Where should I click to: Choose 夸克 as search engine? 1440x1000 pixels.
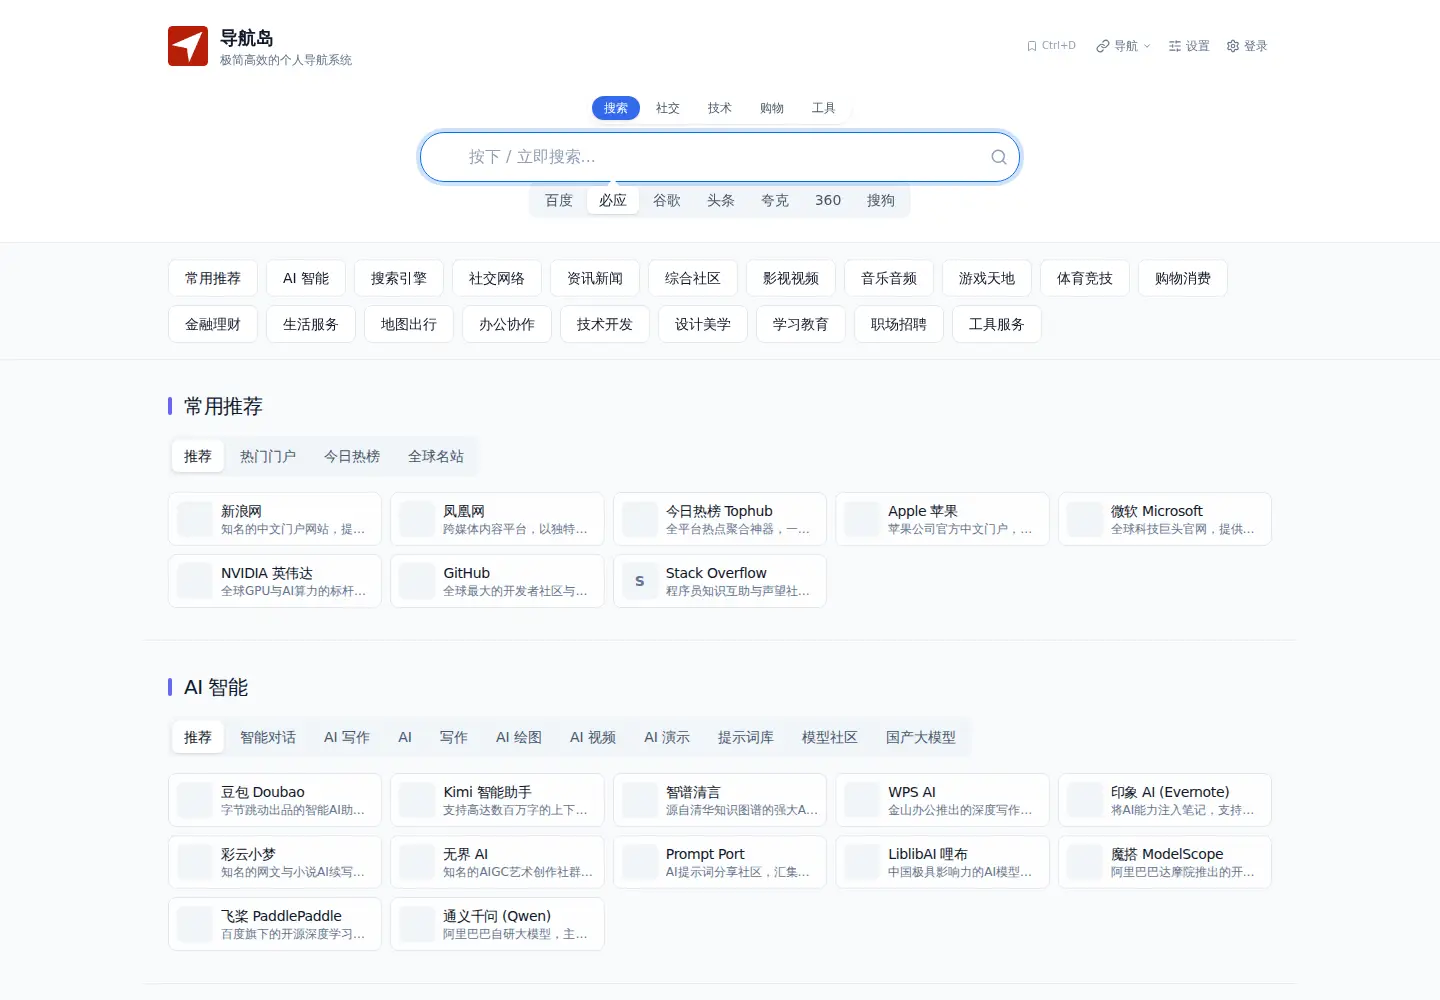tap(775, 200)
